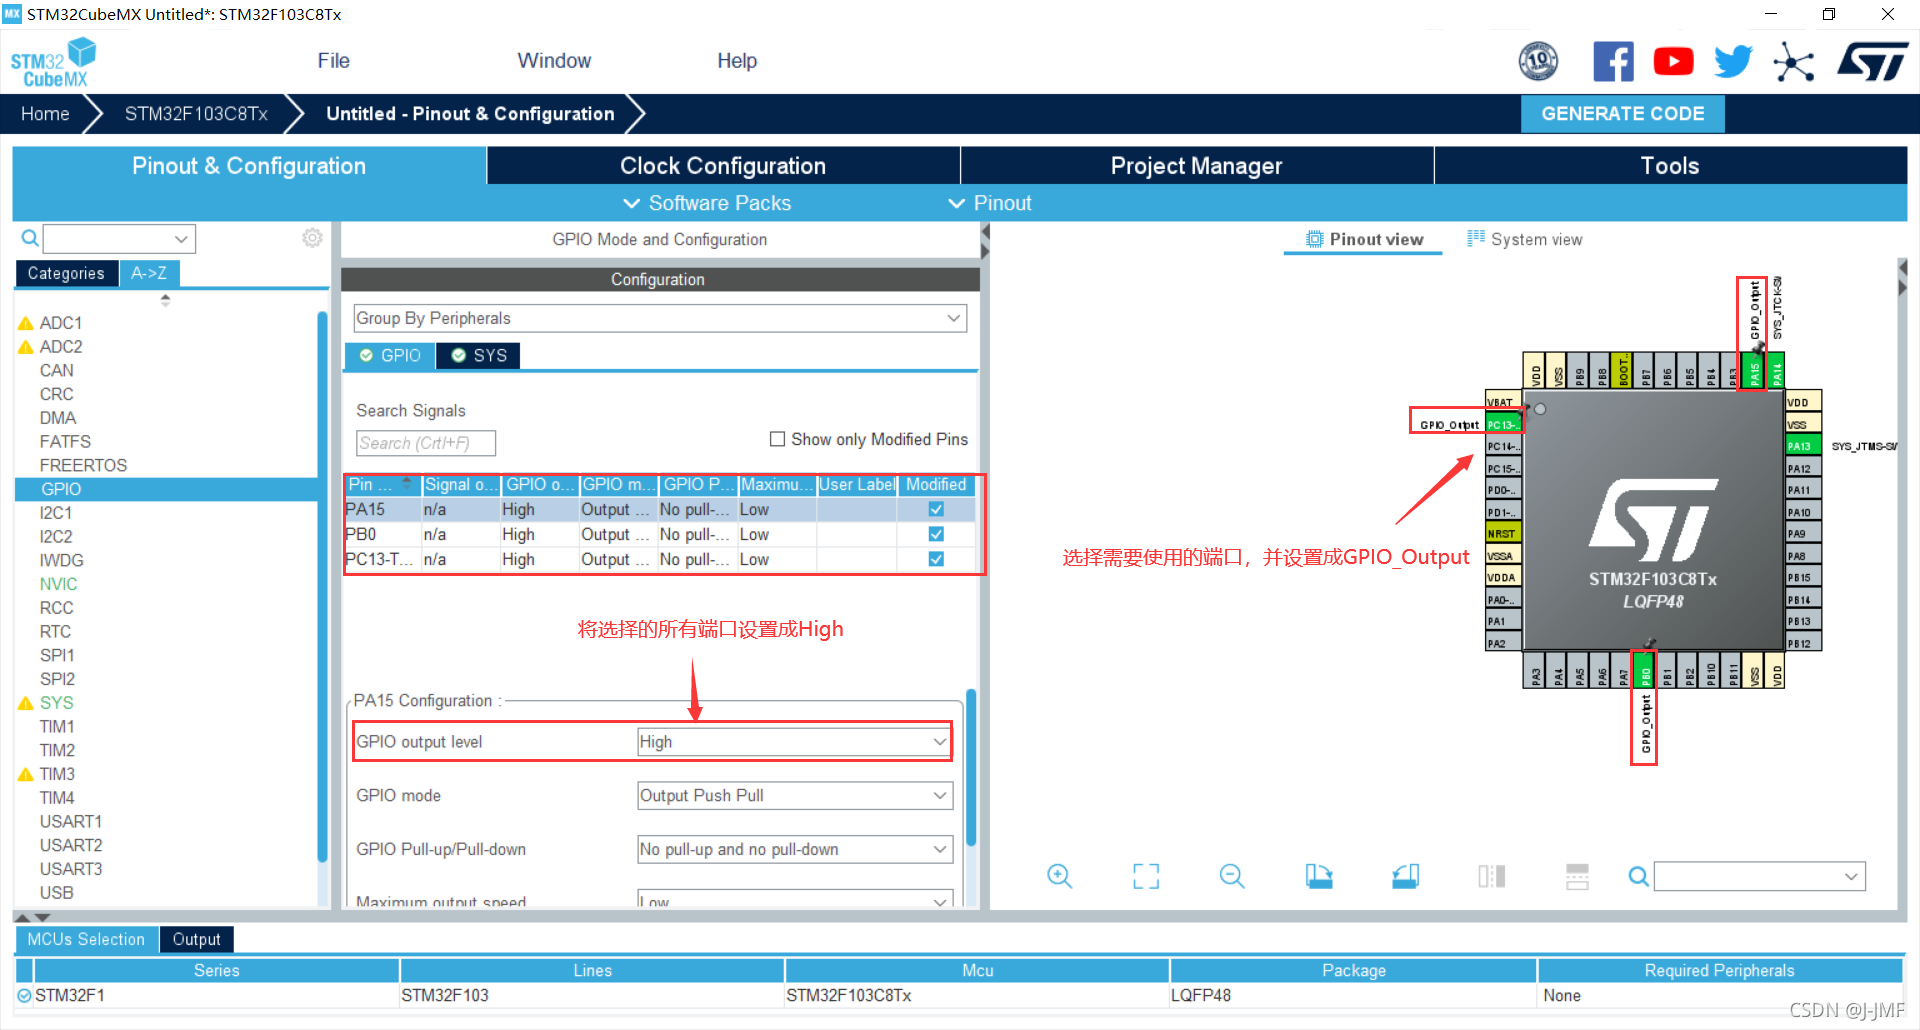This screenshot has width=1920, height=1030.
Task: Switch to System view
Action: 1525,239
